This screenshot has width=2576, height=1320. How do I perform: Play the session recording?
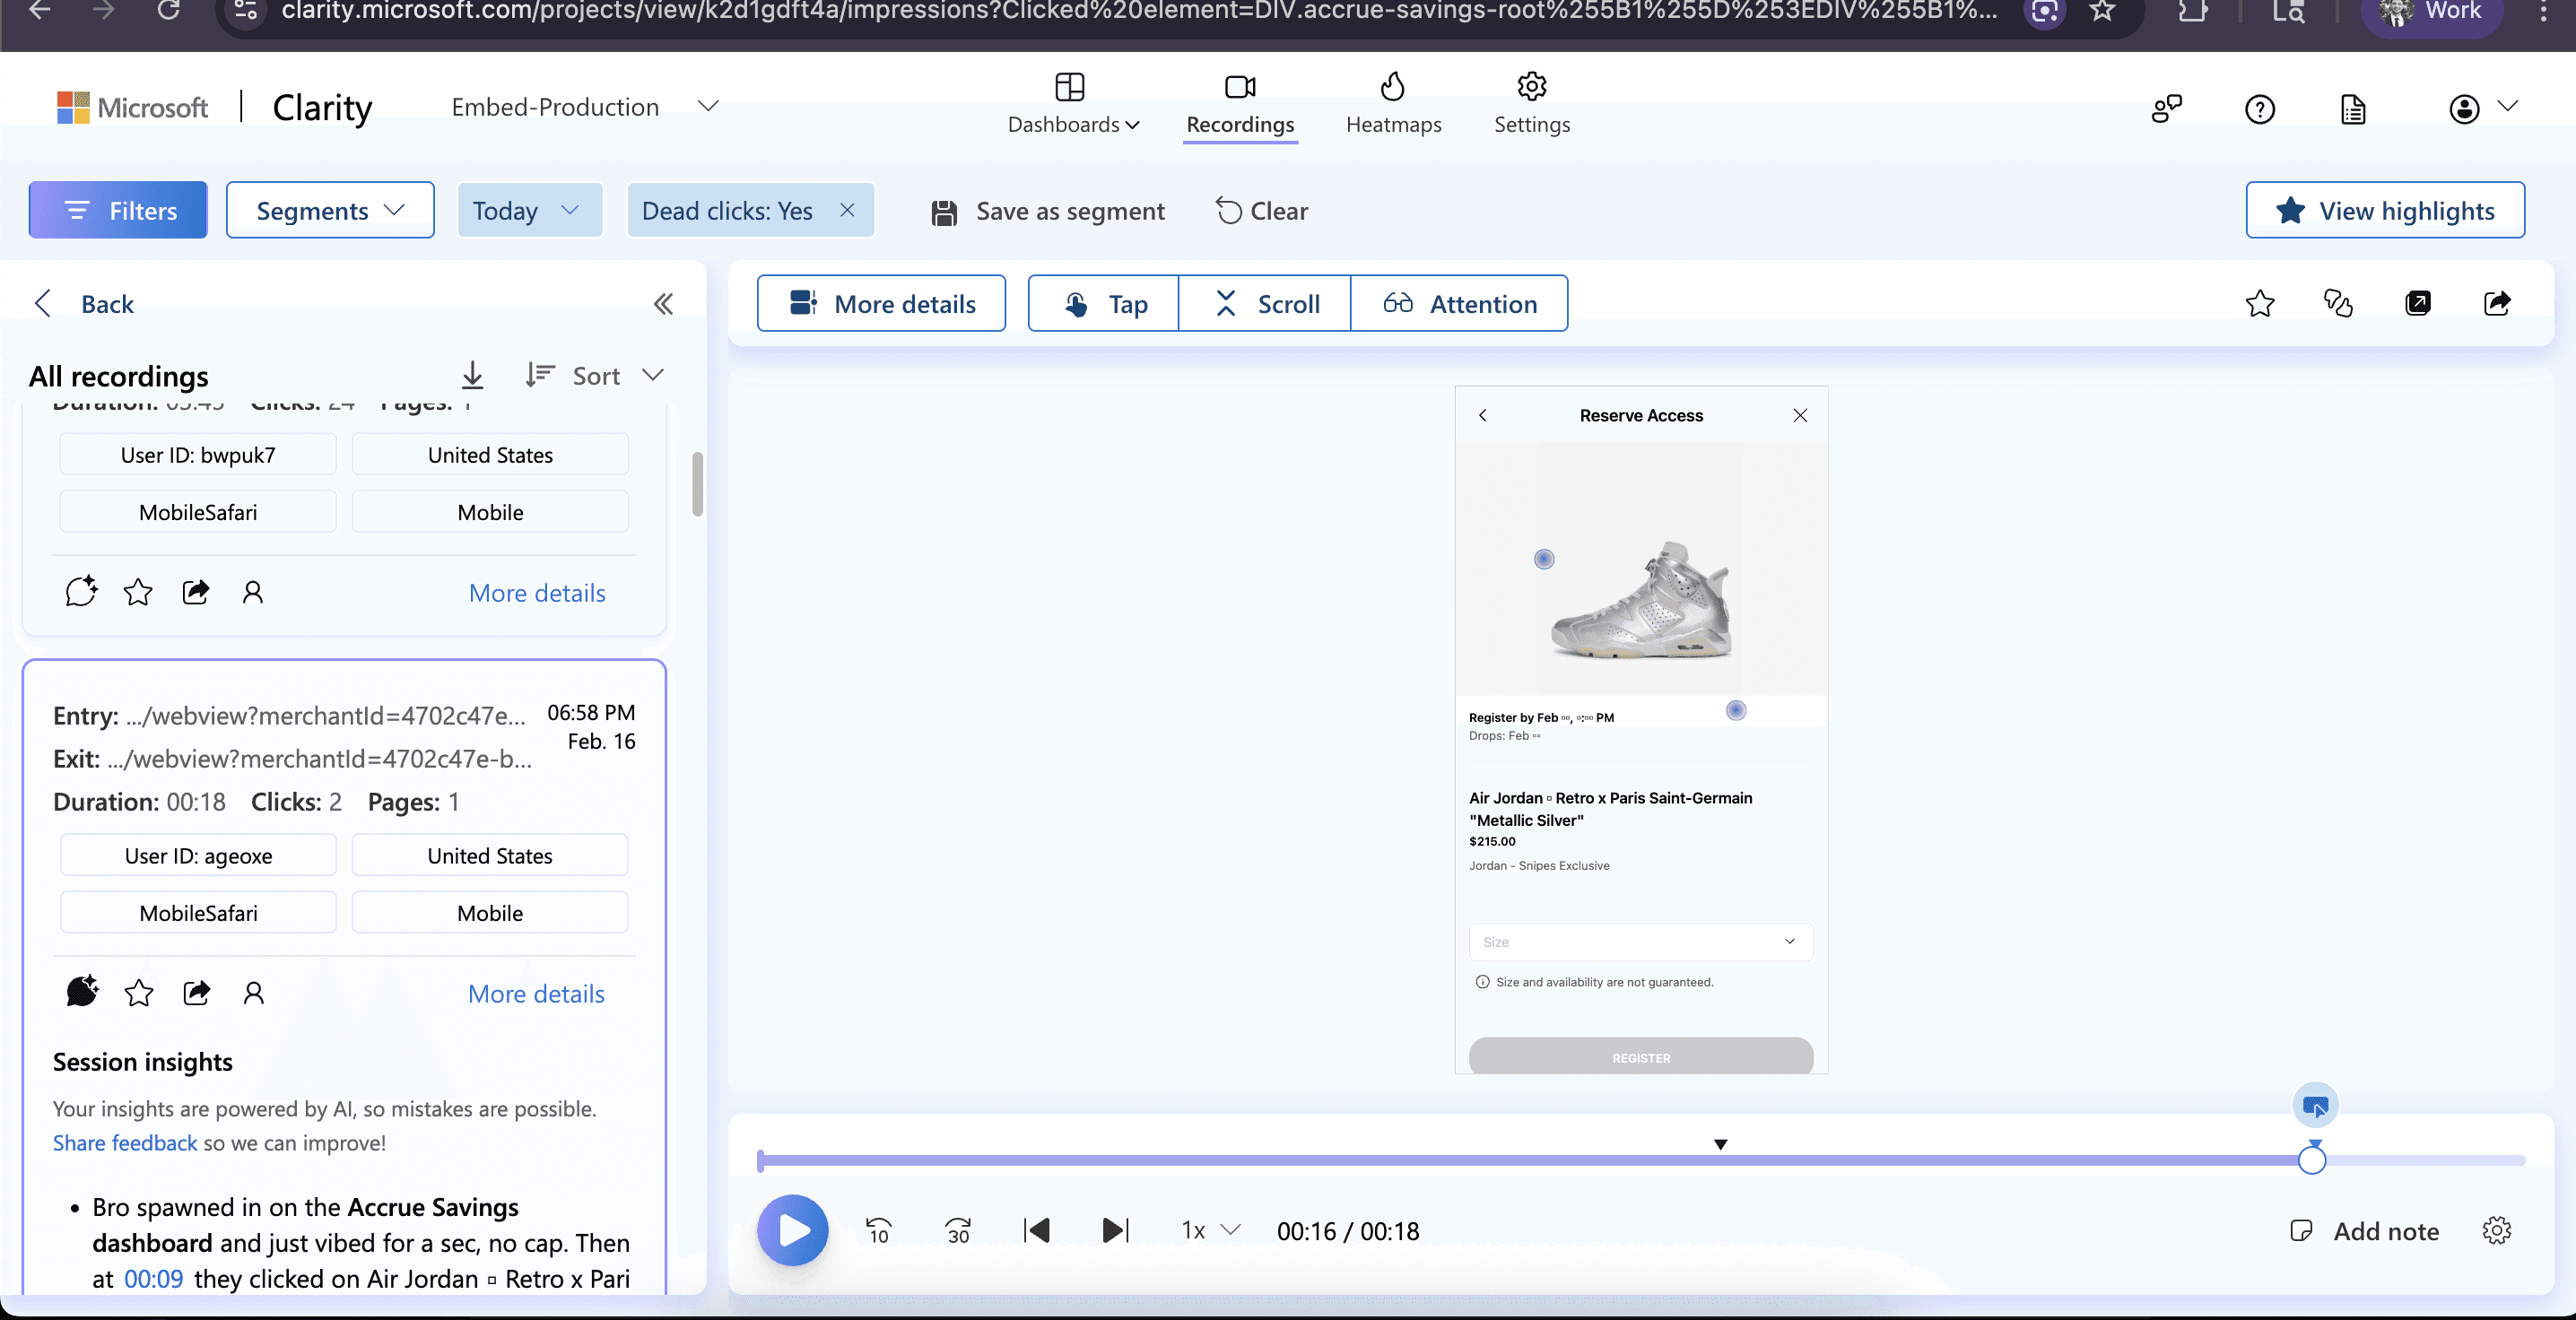tap(792, 1230)
